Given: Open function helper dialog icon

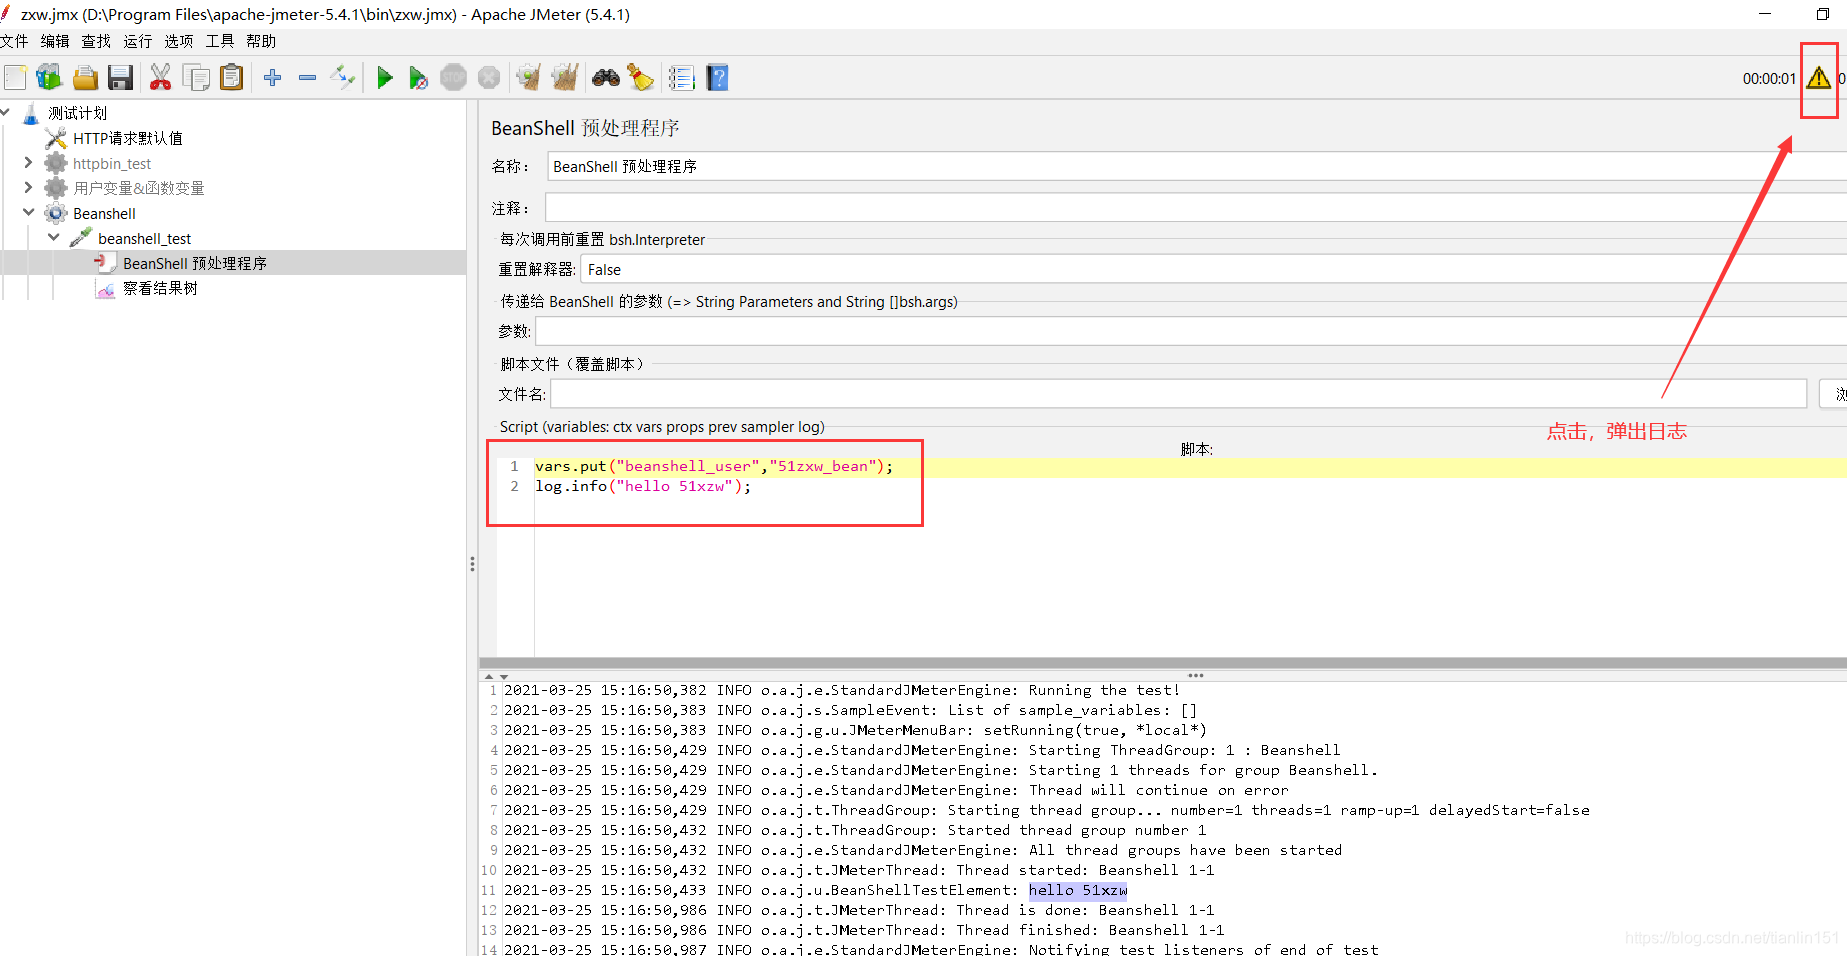Looking at the screenshot, I should pos(682,77).
